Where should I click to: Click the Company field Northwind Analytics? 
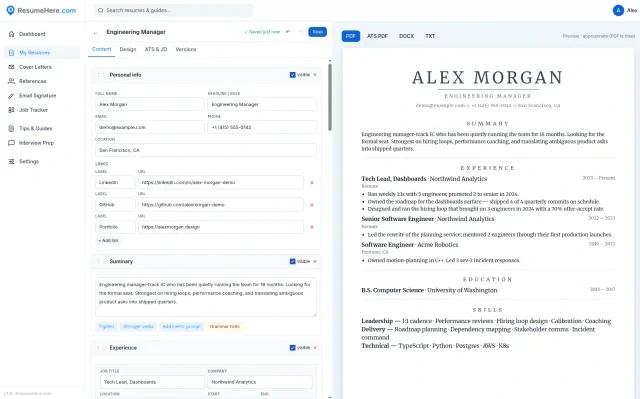click(x=260, y=382)
